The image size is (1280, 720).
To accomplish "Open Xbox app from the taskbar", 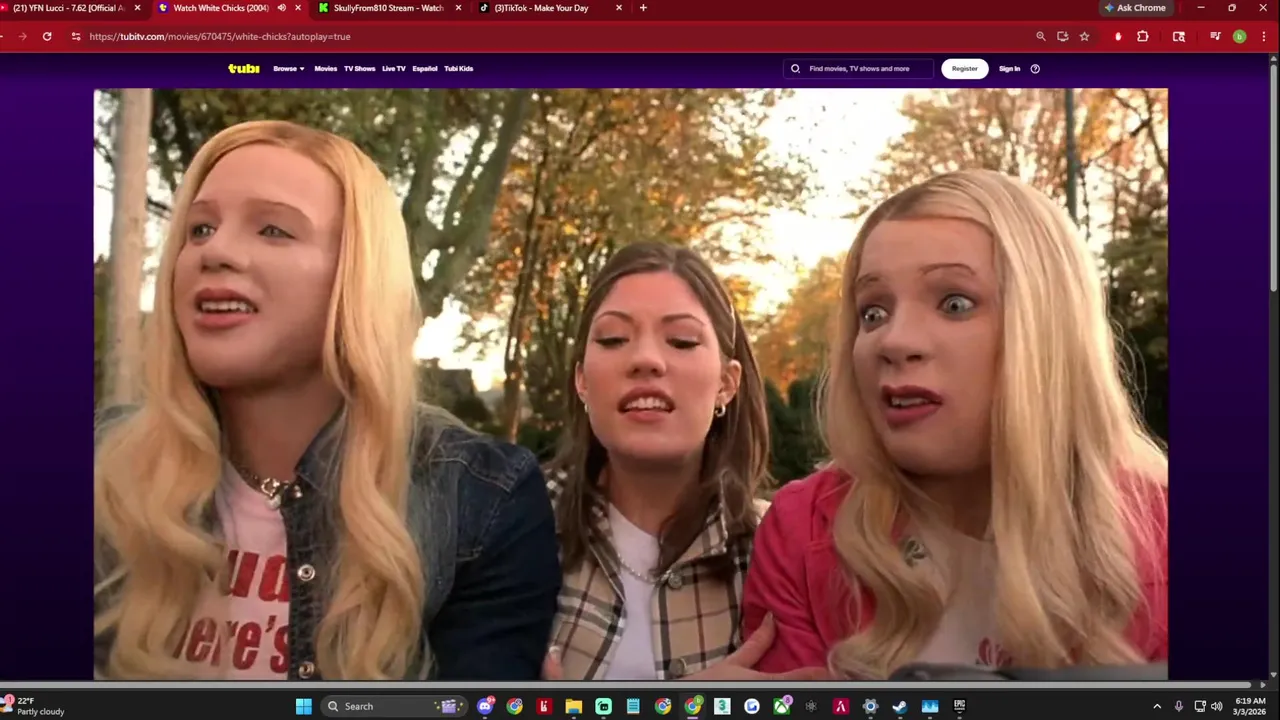I will point(781,706).
